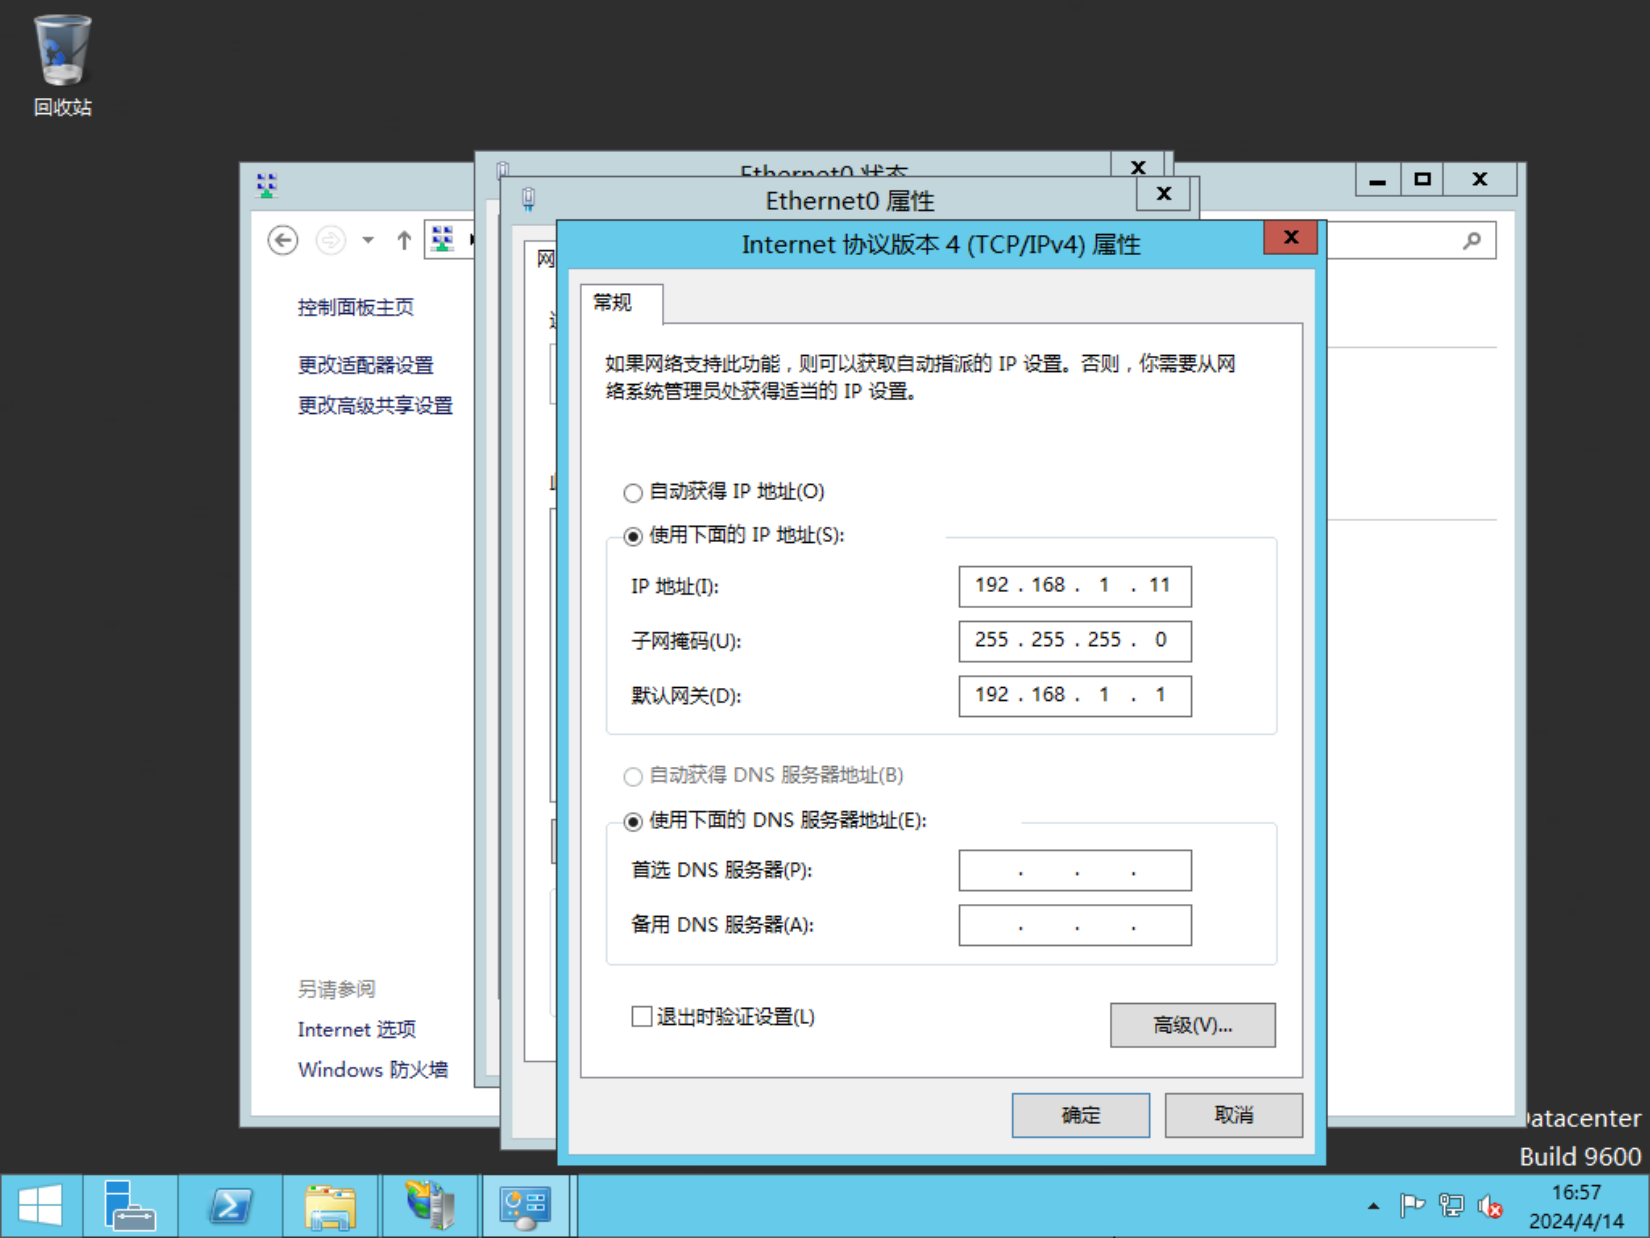The width and height of the screenshot is (1650, 1238).
Task: Close the Ethernet0 属性 window
Action: [x=1164, y=194]
